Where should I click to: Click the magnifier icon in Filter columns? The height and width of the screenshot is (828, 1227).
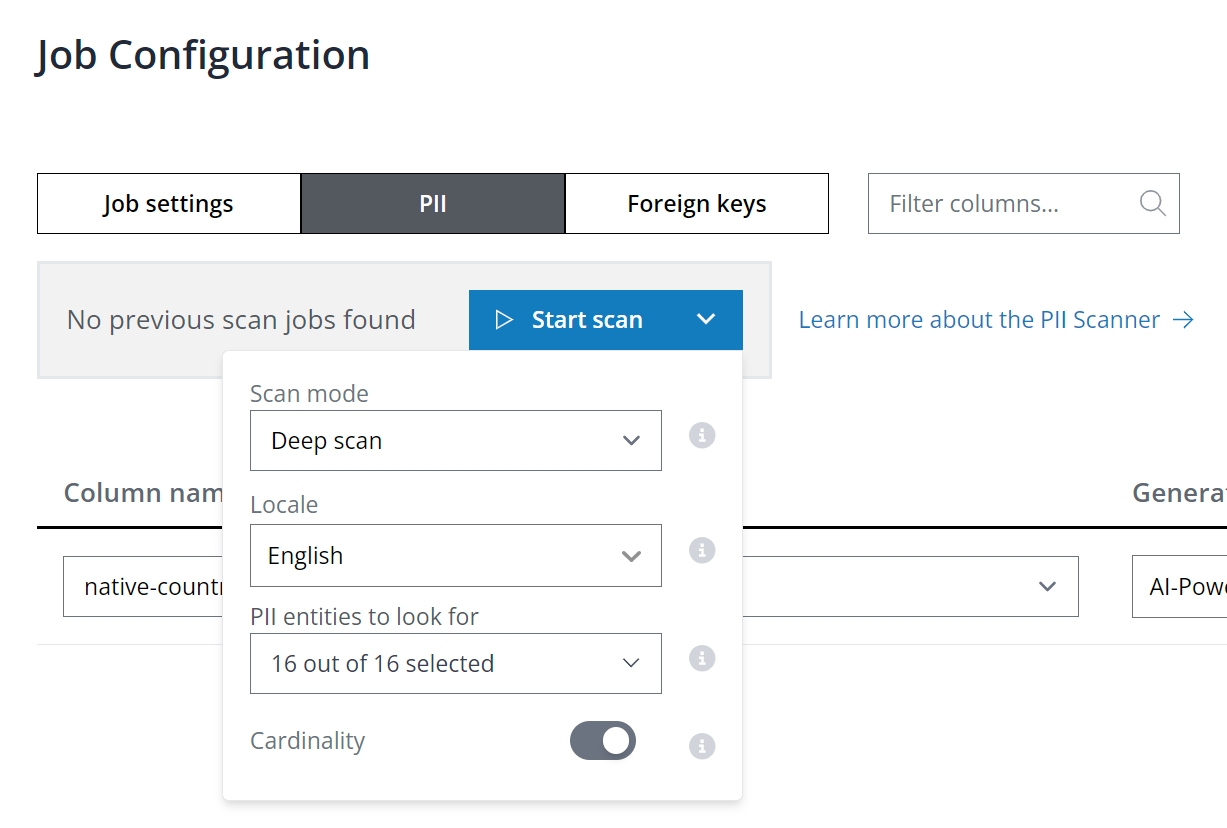coord(1152,204)
